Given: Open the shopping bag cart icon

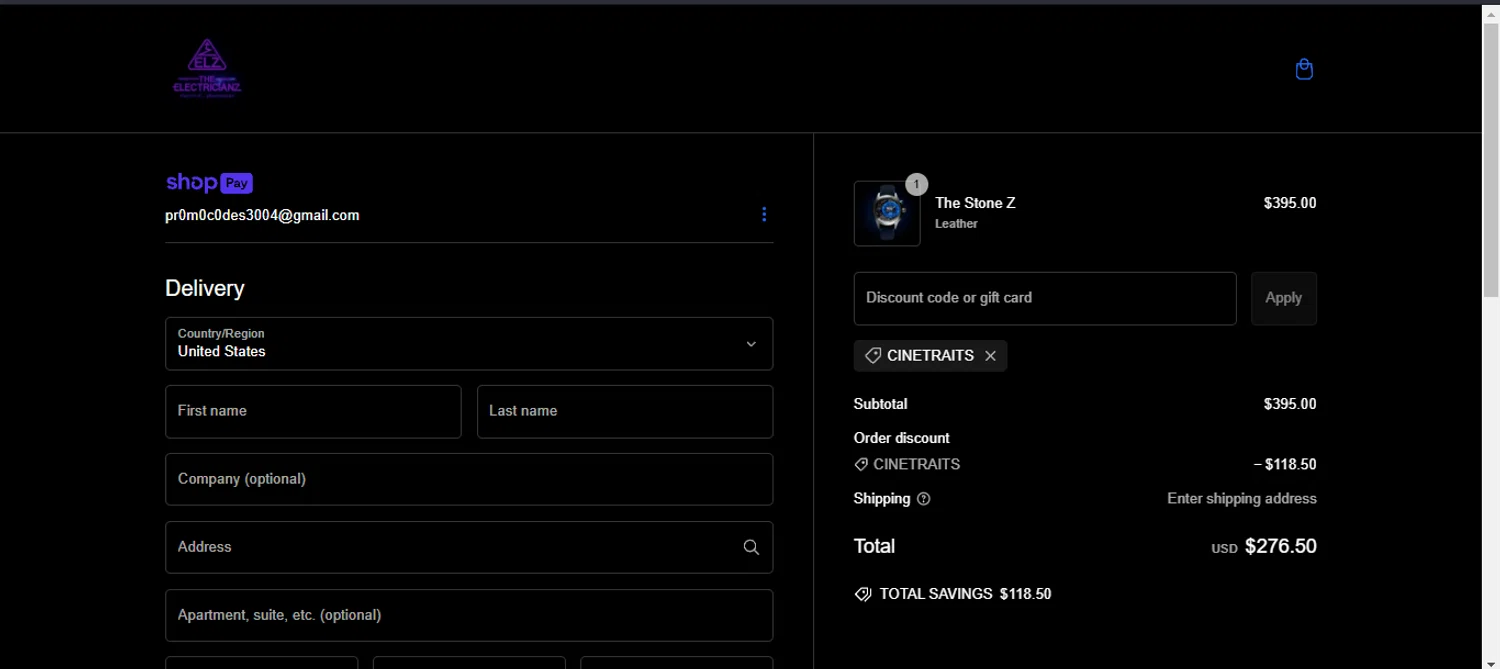Looking at the screenshot, I should 1304,69.
